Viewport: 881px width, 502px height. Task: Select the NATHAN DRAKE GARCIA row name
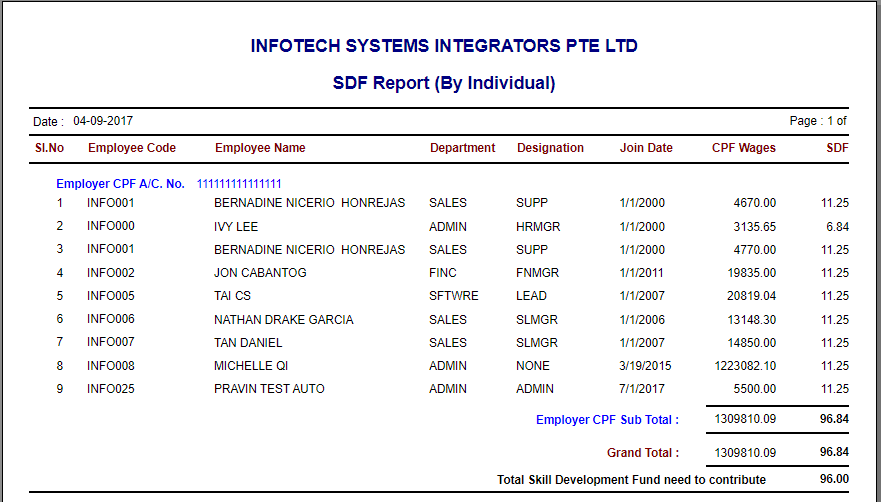click(283, 320)
